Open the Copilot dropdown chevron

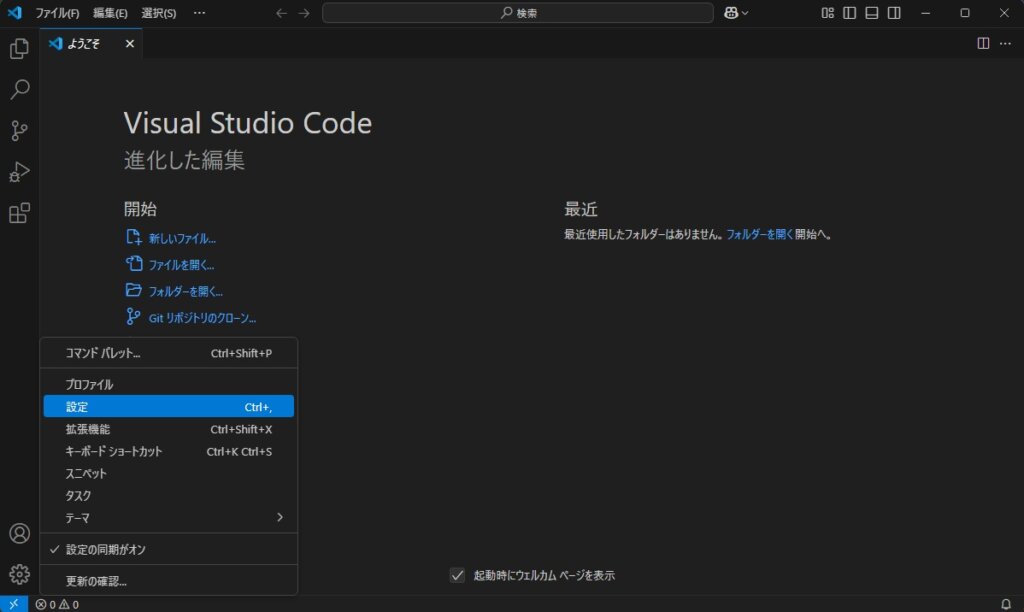coord(744,13)
